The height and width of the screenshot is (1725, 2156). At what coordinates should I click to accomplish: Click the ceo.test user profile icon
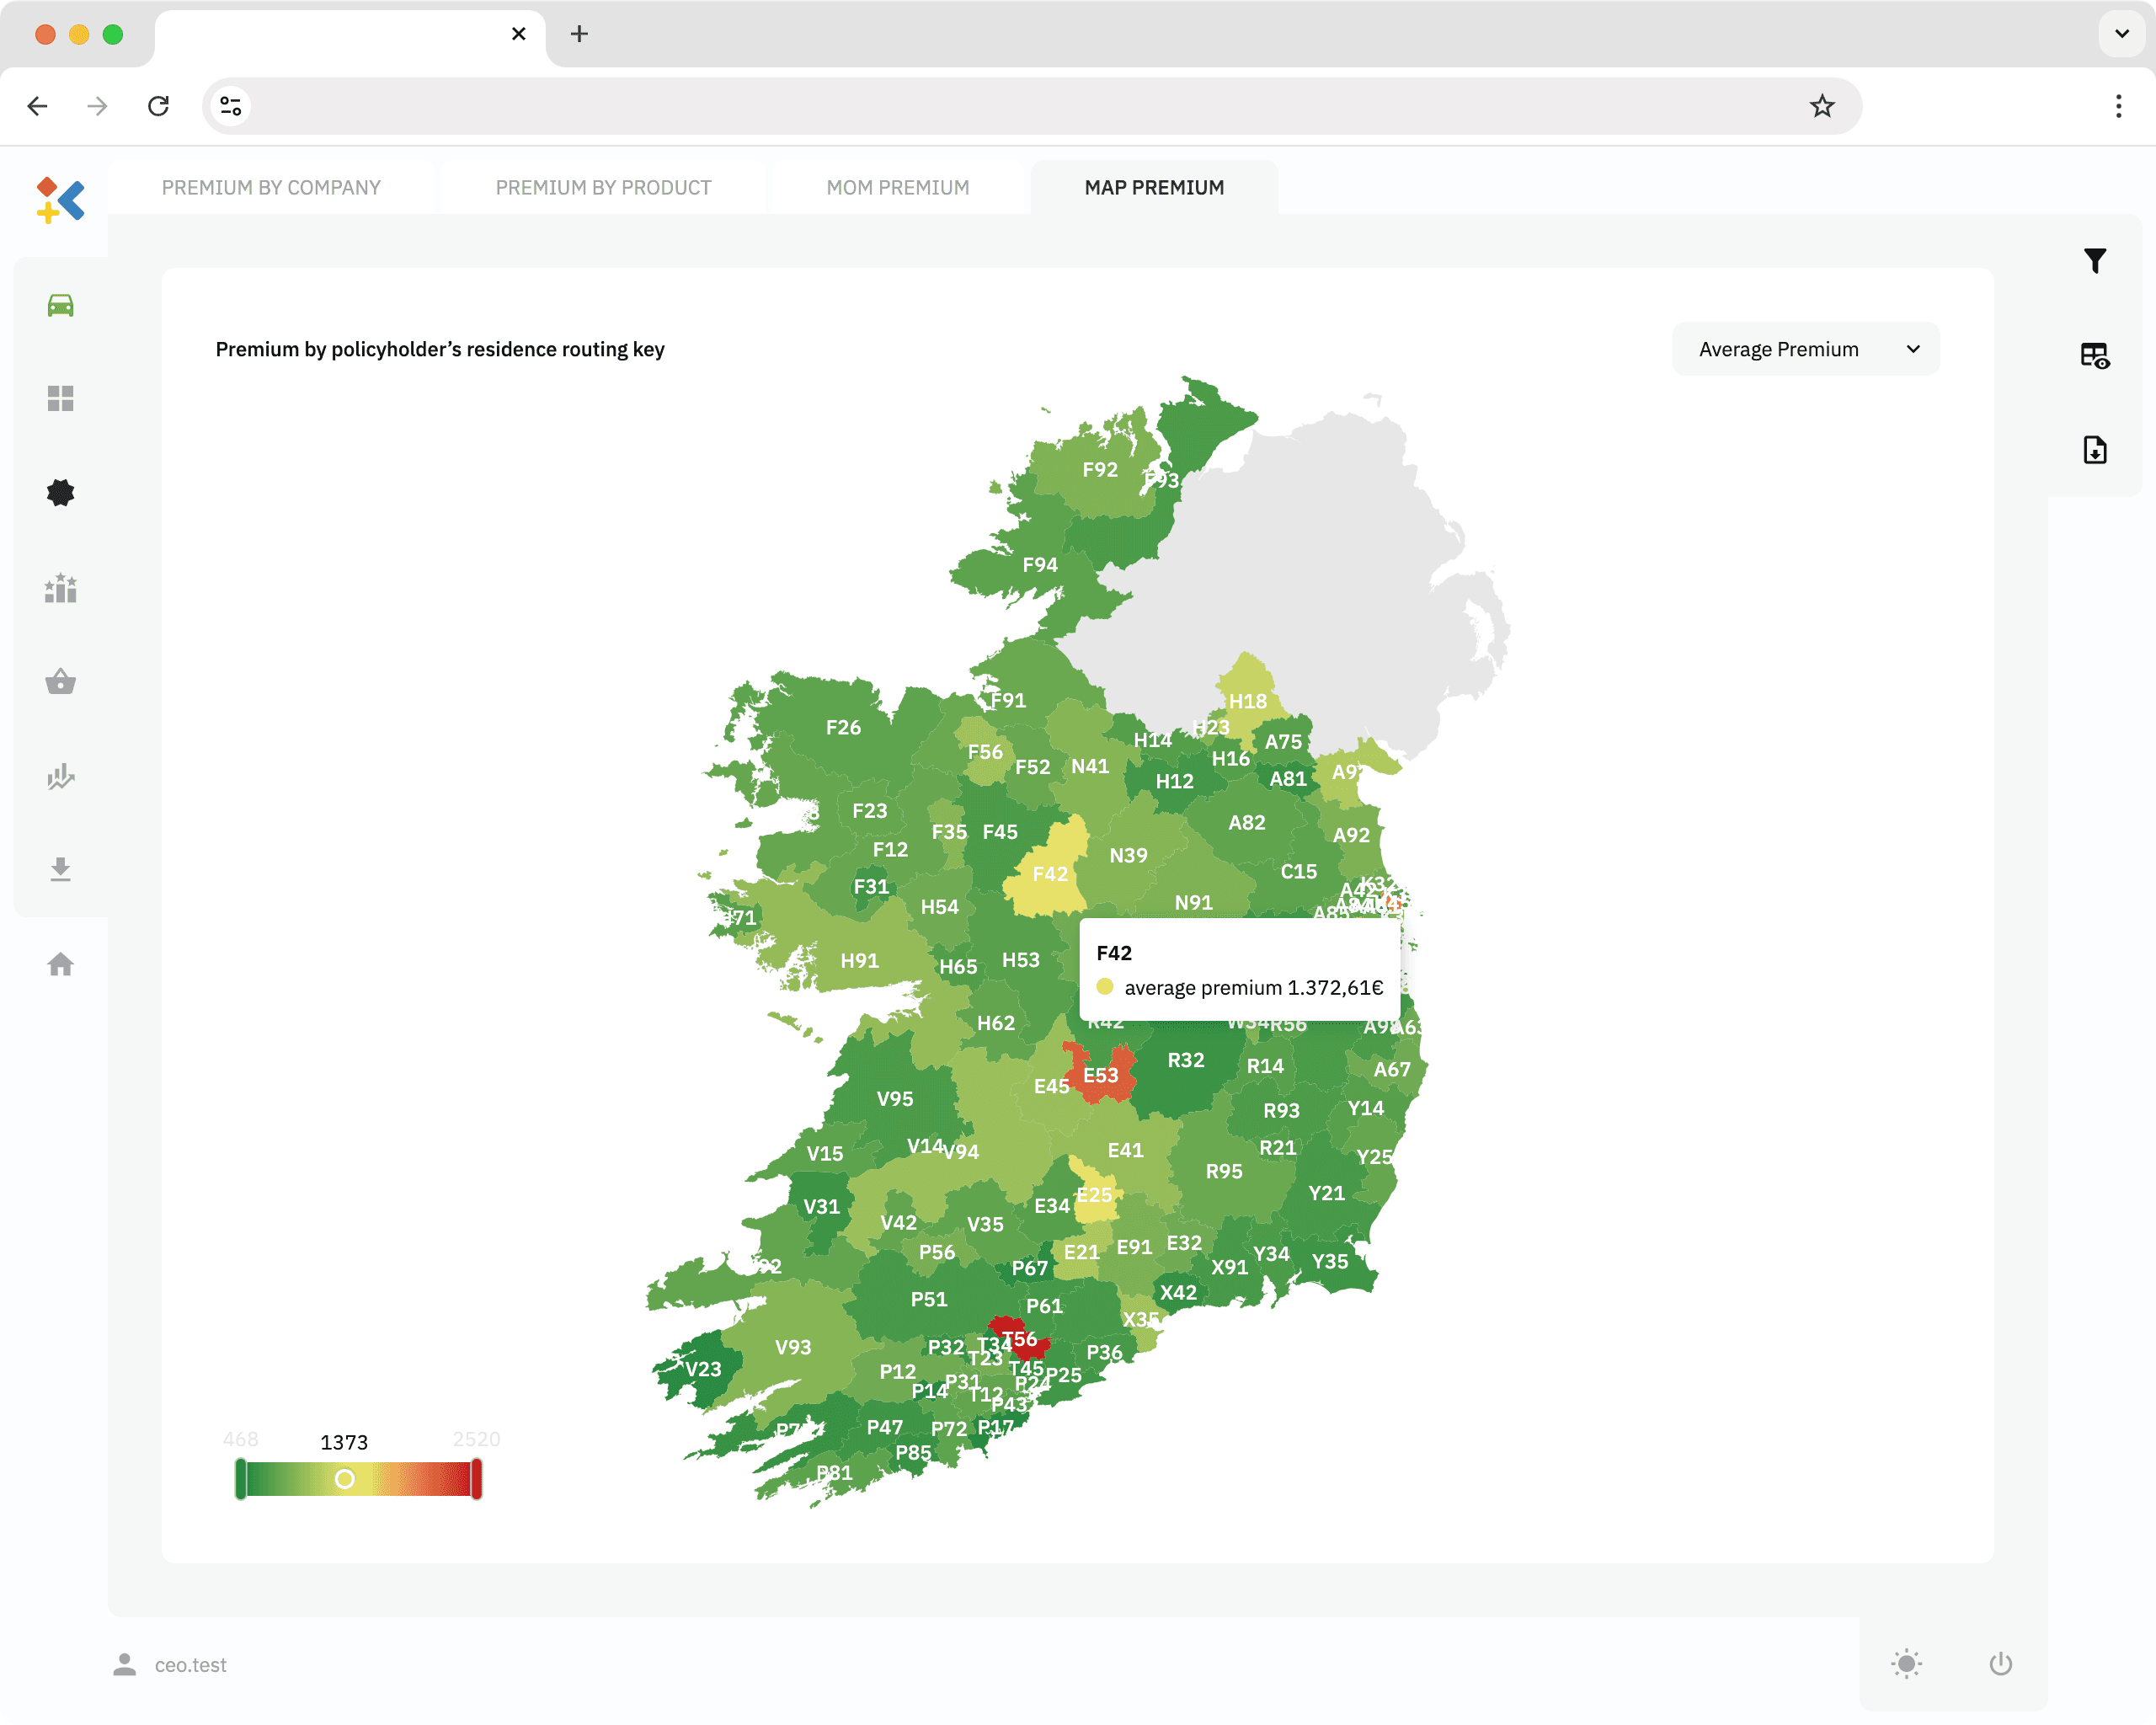(124, 1664)
